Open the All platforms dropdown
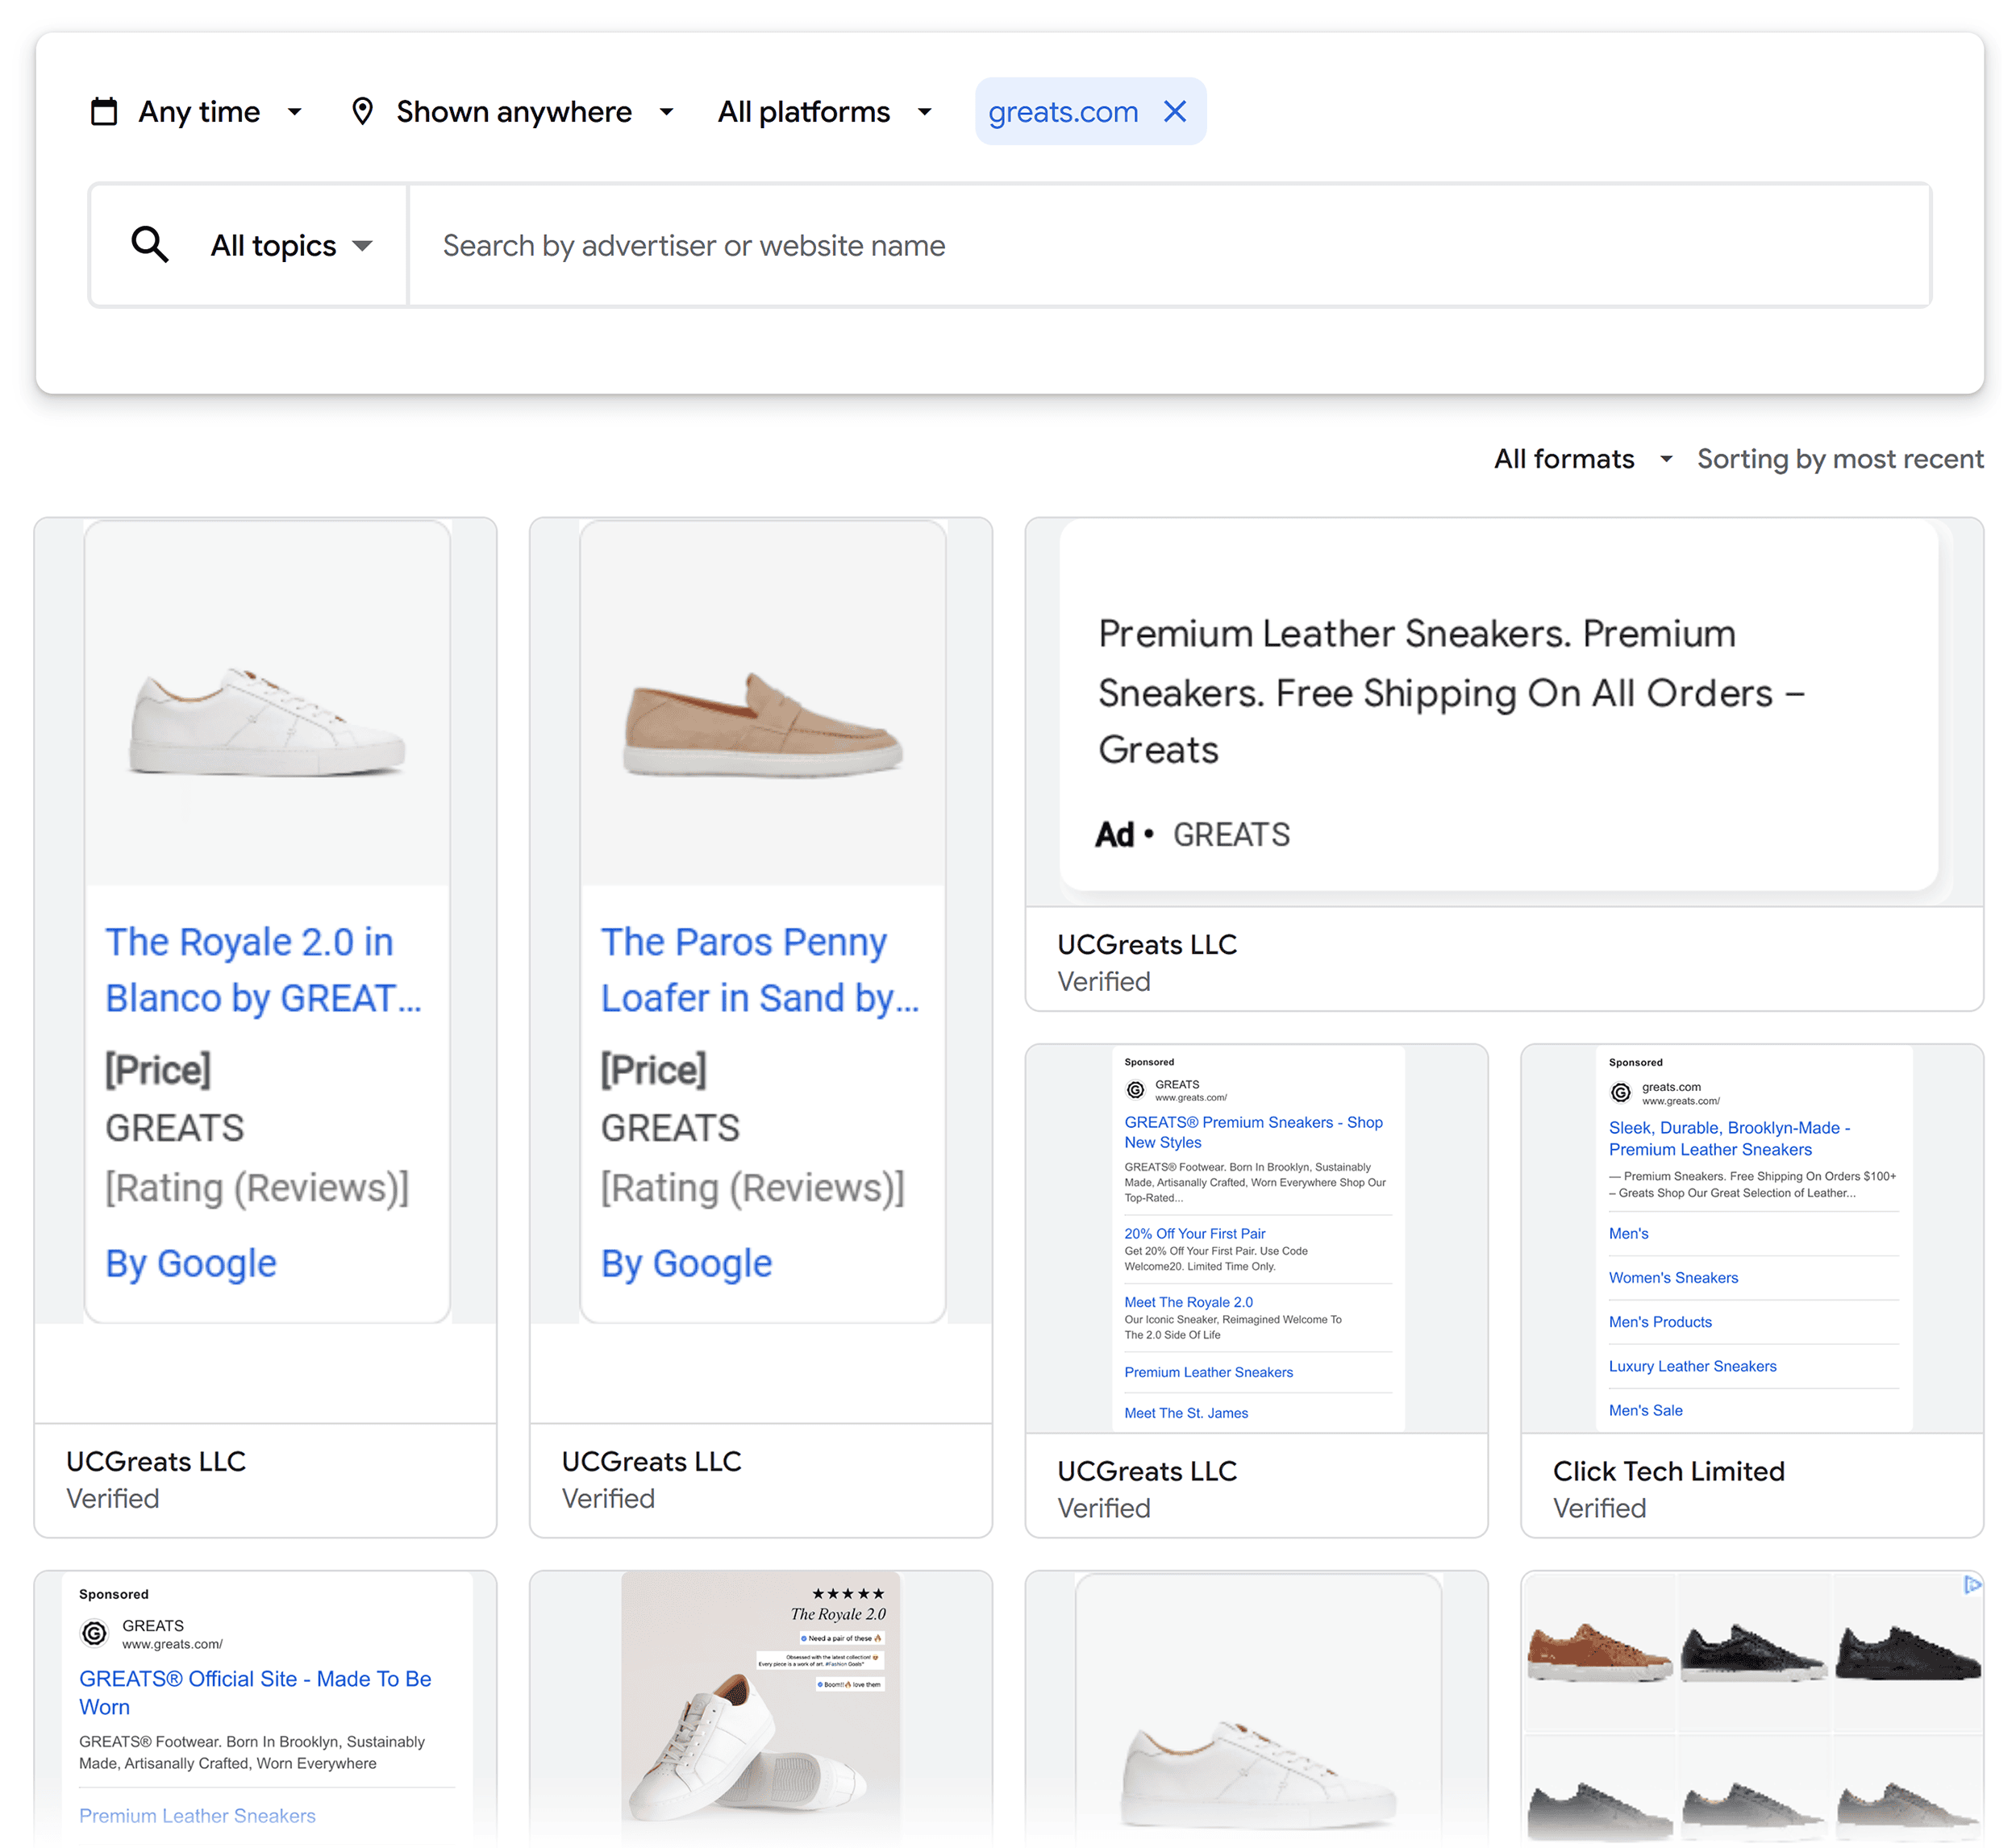The width and height of the screenshot is (2016, 1848). [x=825, y=112]
